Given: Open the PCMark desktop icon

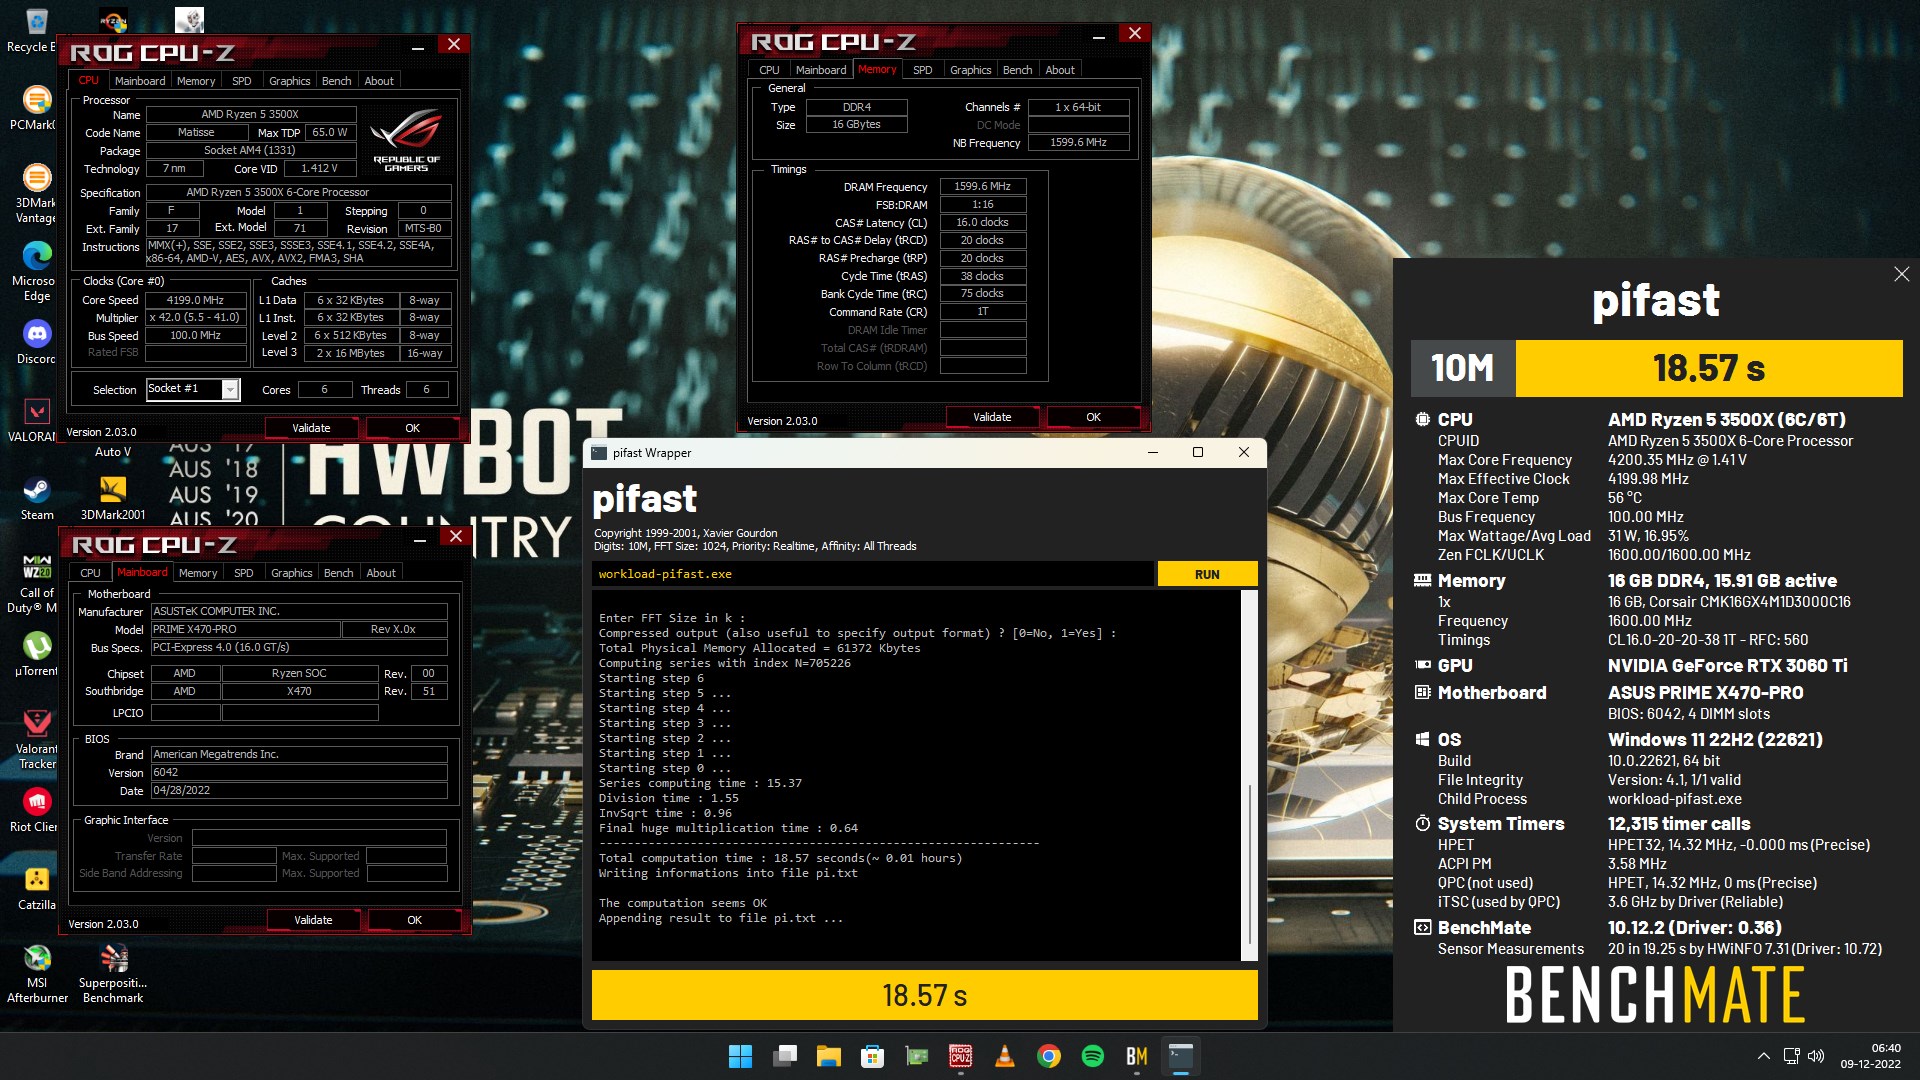Looking at the screenshot, I should [x=36, y=108].
